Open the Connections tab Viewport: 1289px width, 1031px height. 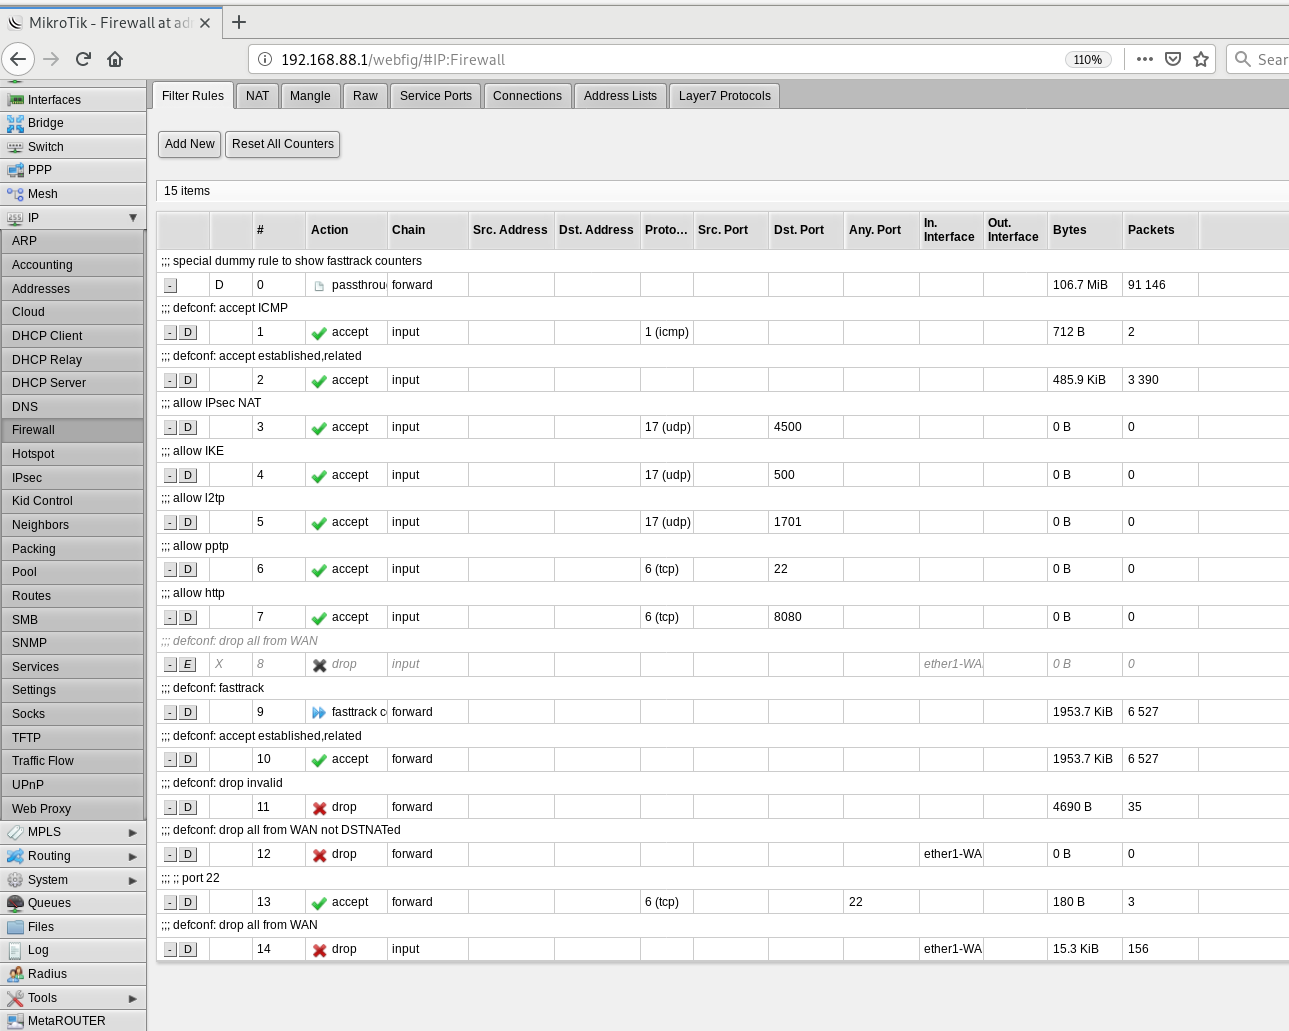[527, 96]
